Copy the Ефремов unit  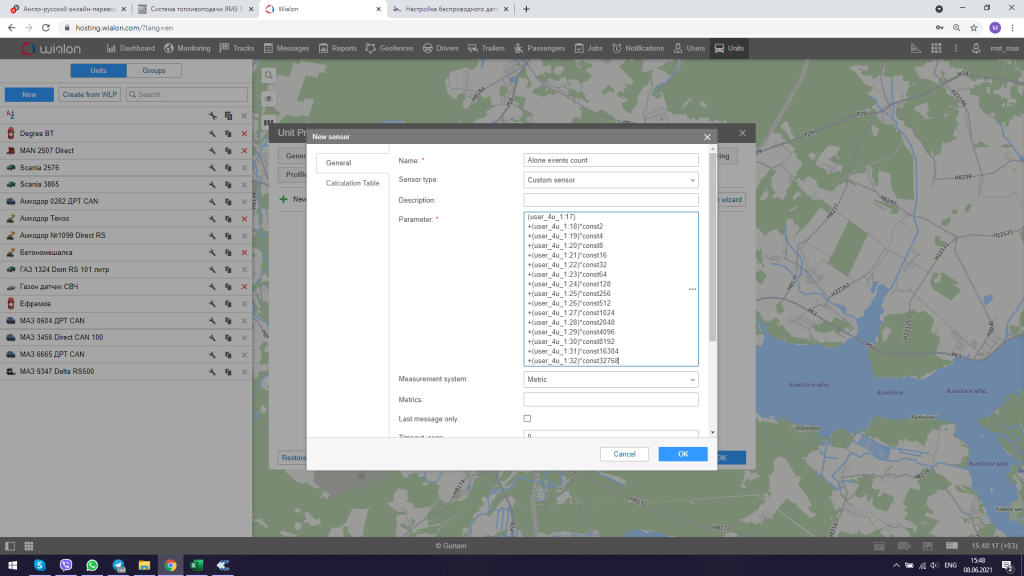(x=229, y=304)
